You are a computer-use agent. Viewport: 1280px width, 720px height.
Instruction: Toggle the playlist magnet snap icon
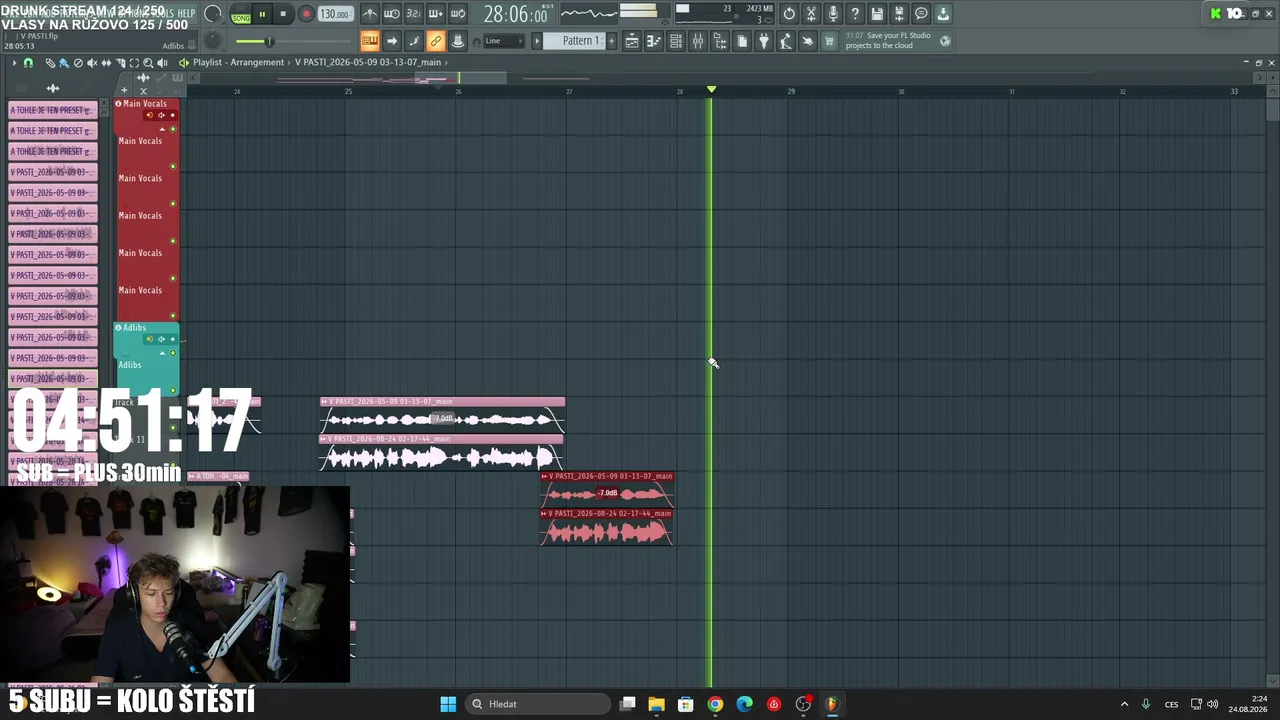tap(28, 63)
